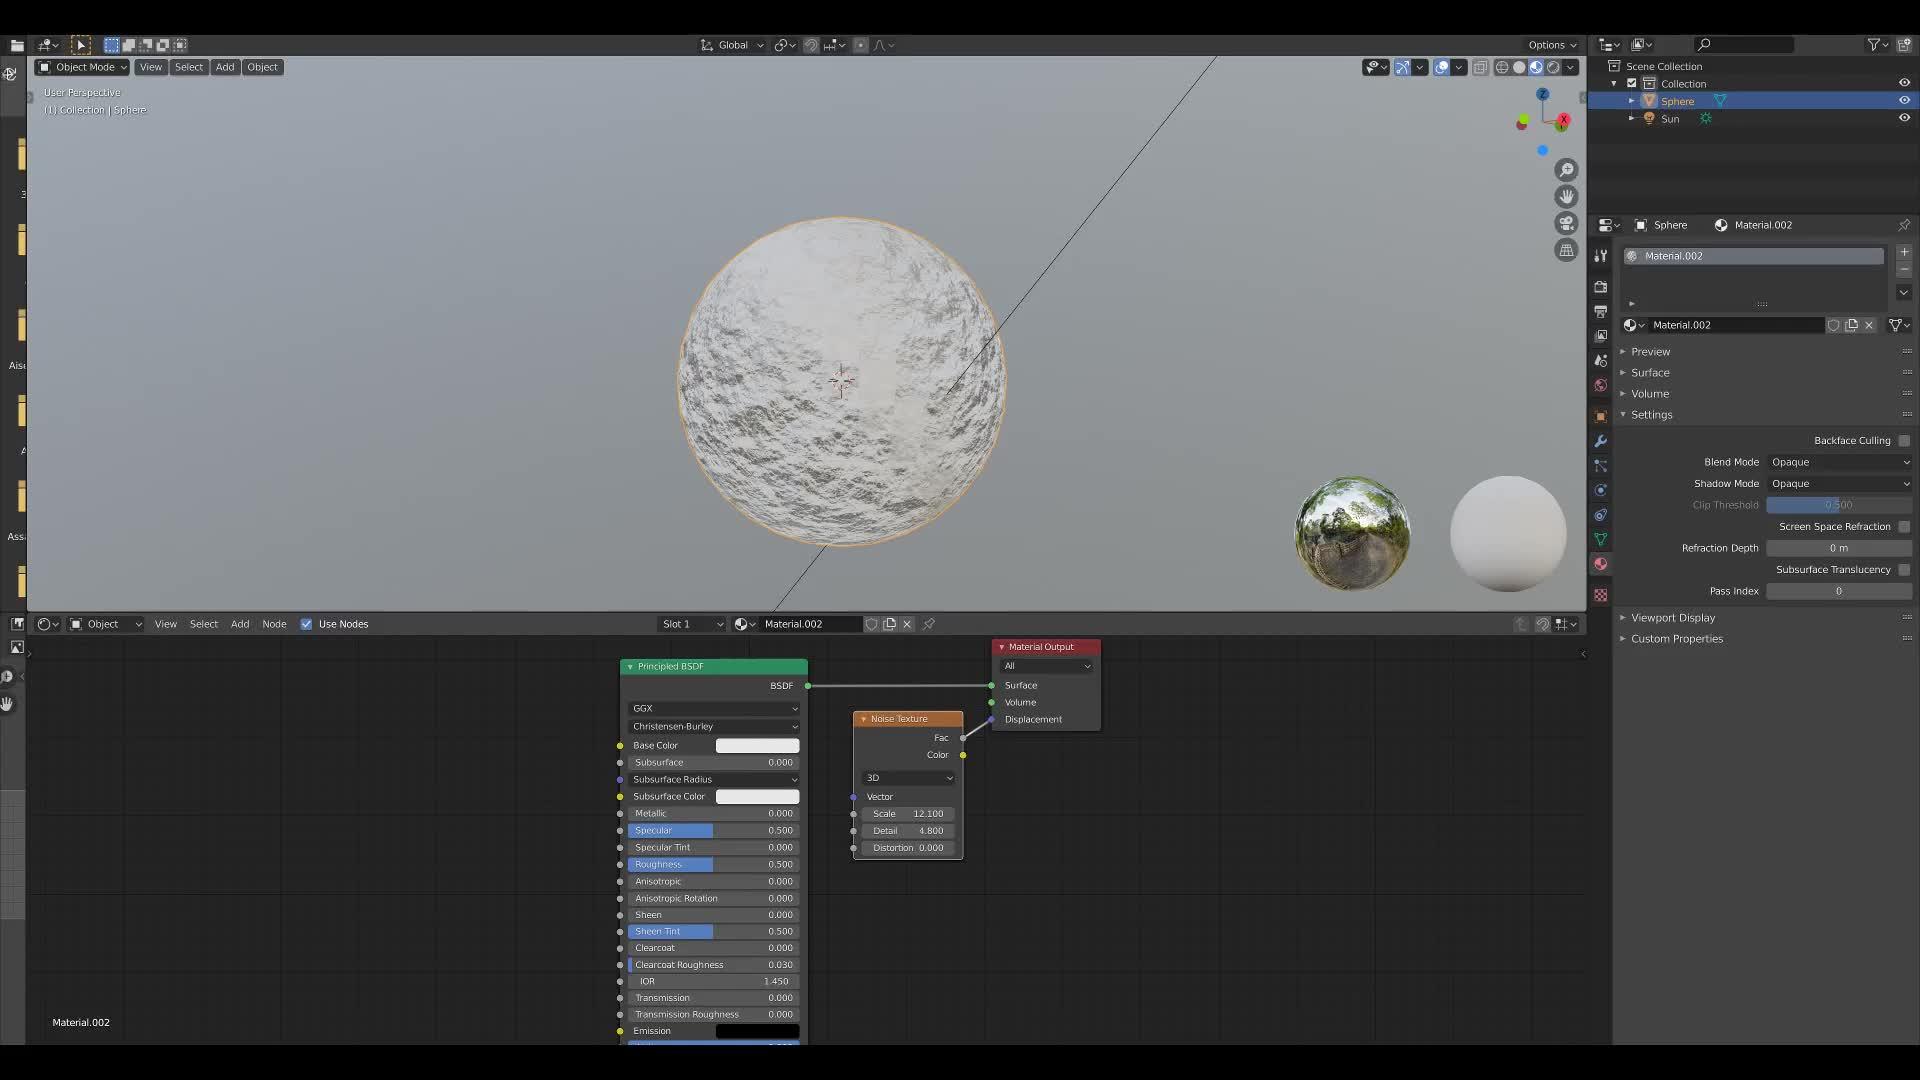Screen dimensions: 1920x1080
Task: Open the Blend Mode dropdown
Action: [1840, 462]
